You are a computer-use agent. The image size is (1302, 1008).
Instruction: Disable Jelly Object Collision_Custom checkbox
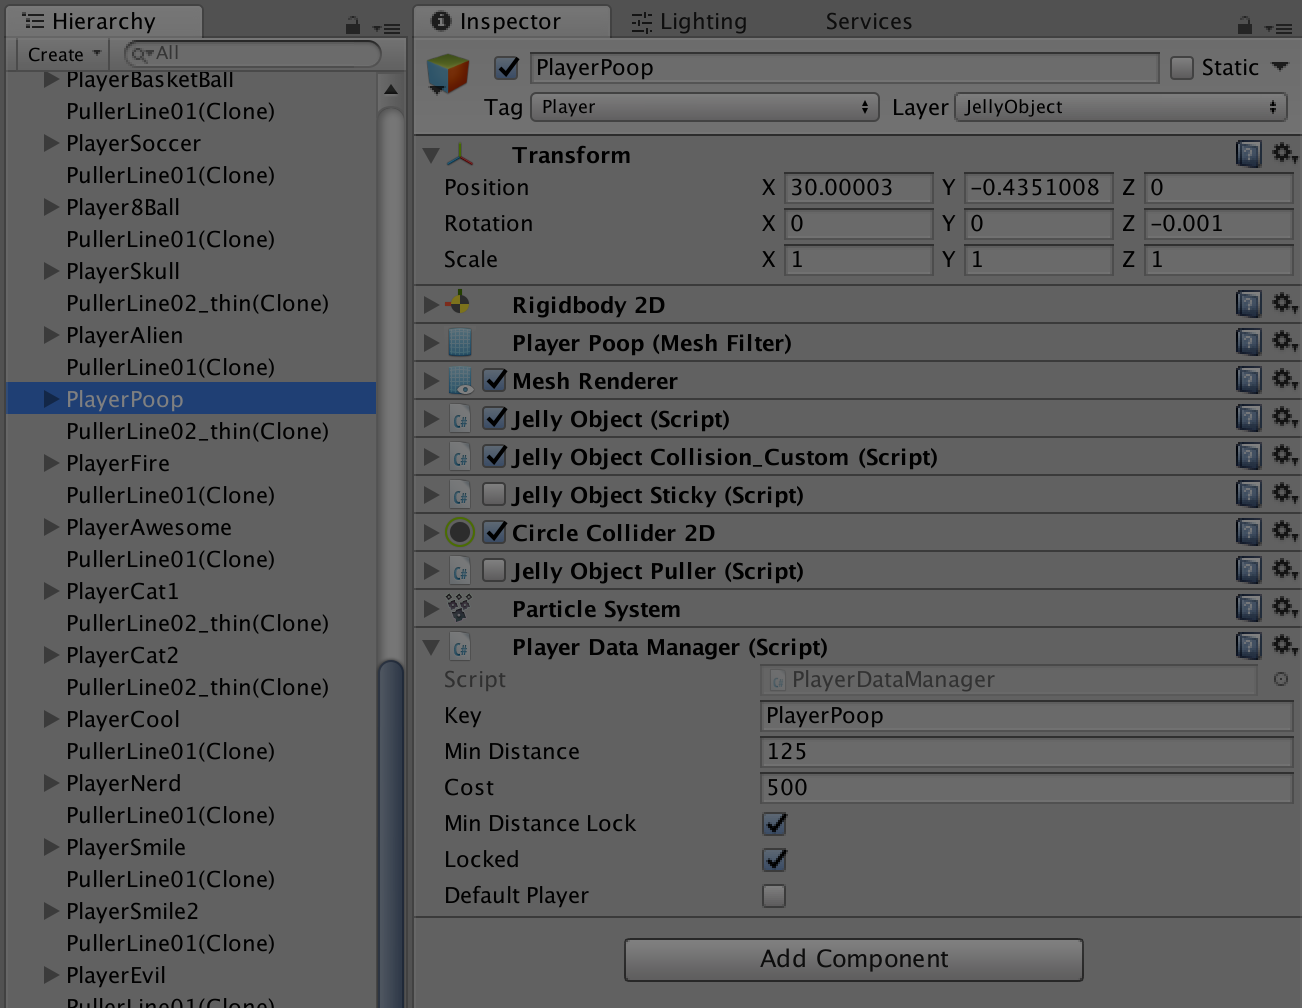494,456
